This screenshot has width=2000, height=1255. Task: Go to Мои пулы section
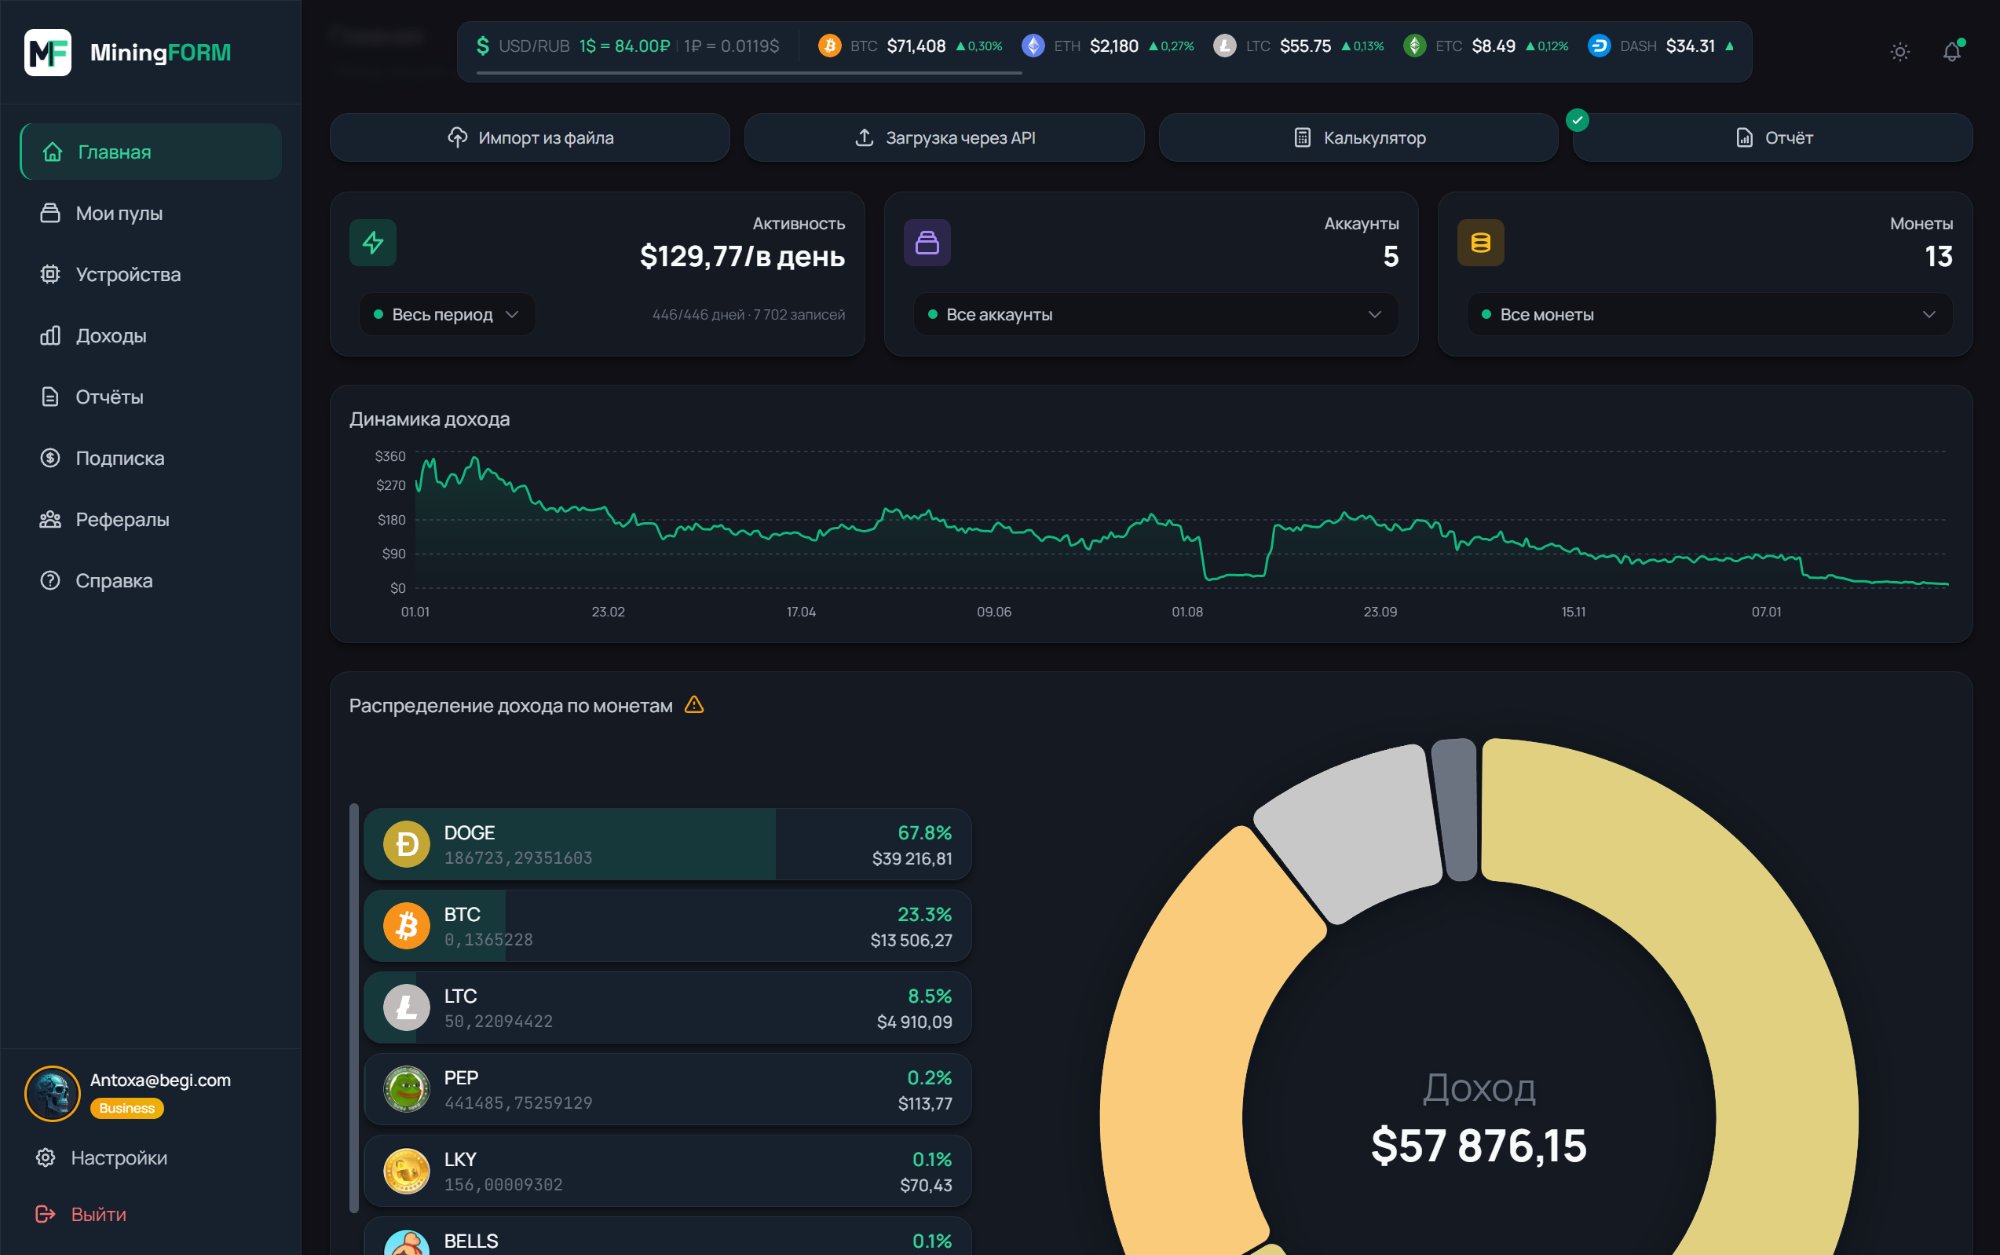coord(151,213)
